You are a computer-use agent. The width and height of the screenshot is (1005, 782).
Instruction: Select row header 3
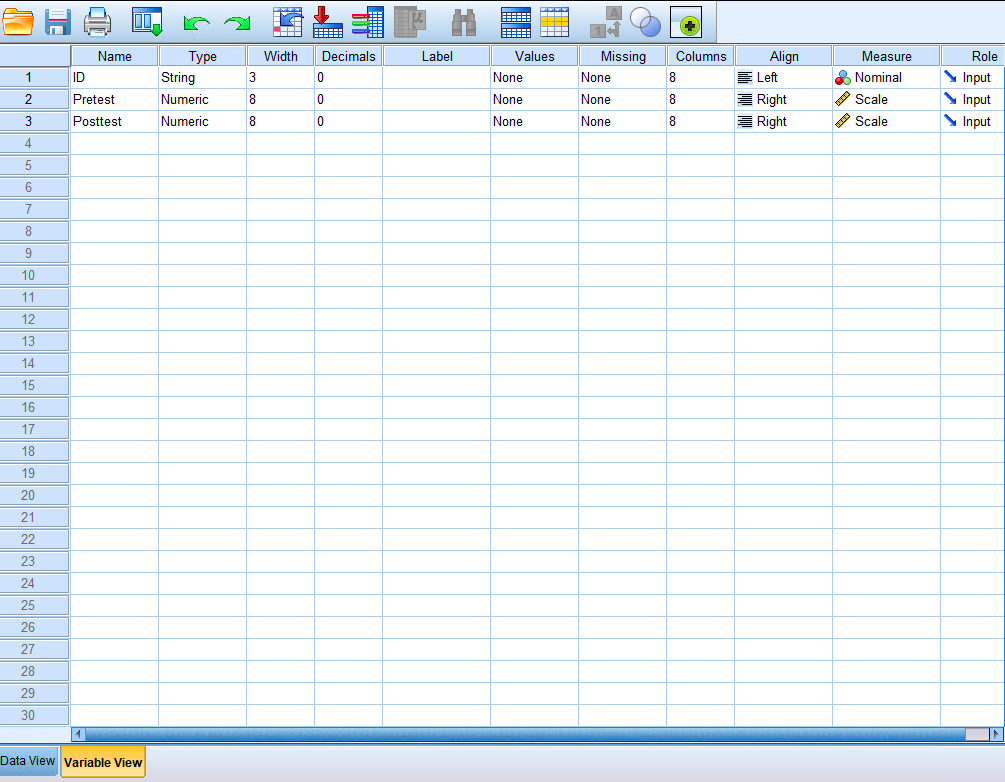pos(35,121)
